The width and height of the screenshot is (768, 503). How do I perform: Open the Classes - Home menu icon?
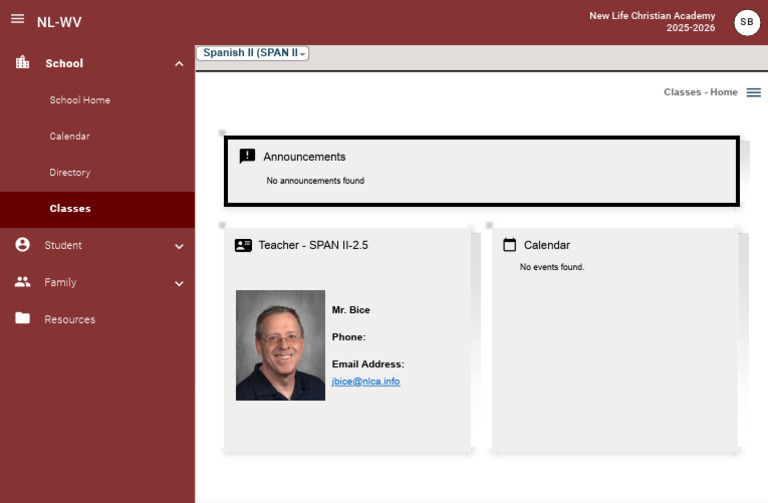tap(753, 92)
